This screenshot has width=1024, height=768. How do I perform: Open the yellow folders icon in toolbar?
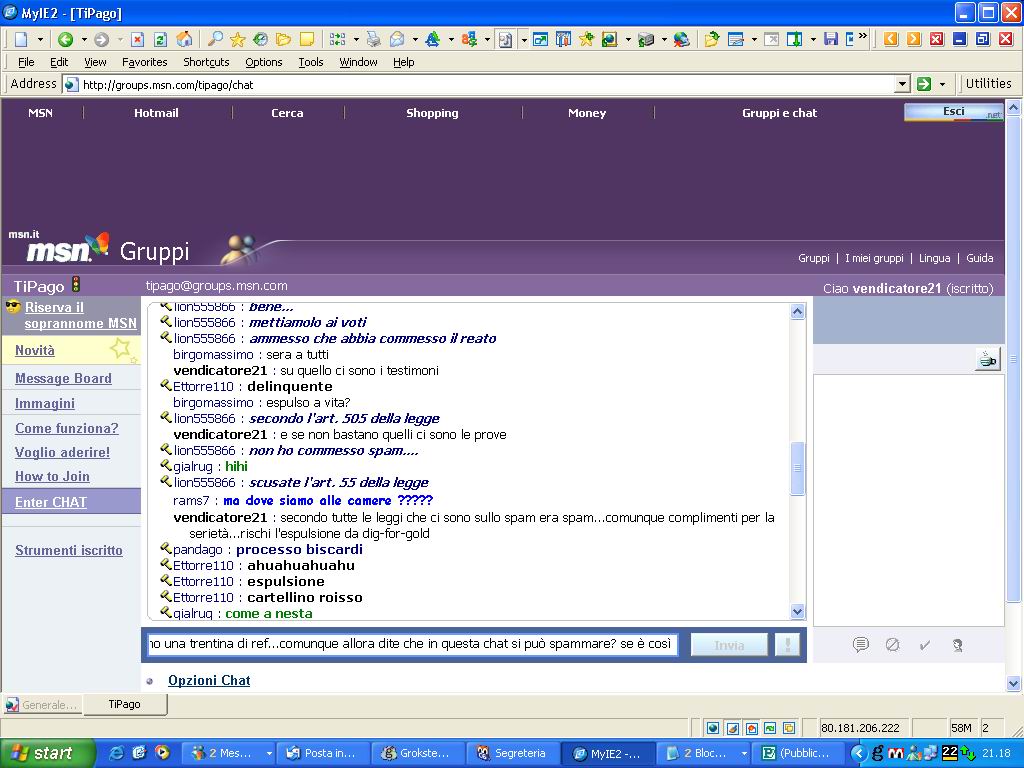pyautogui.click(x=283, y=40)
